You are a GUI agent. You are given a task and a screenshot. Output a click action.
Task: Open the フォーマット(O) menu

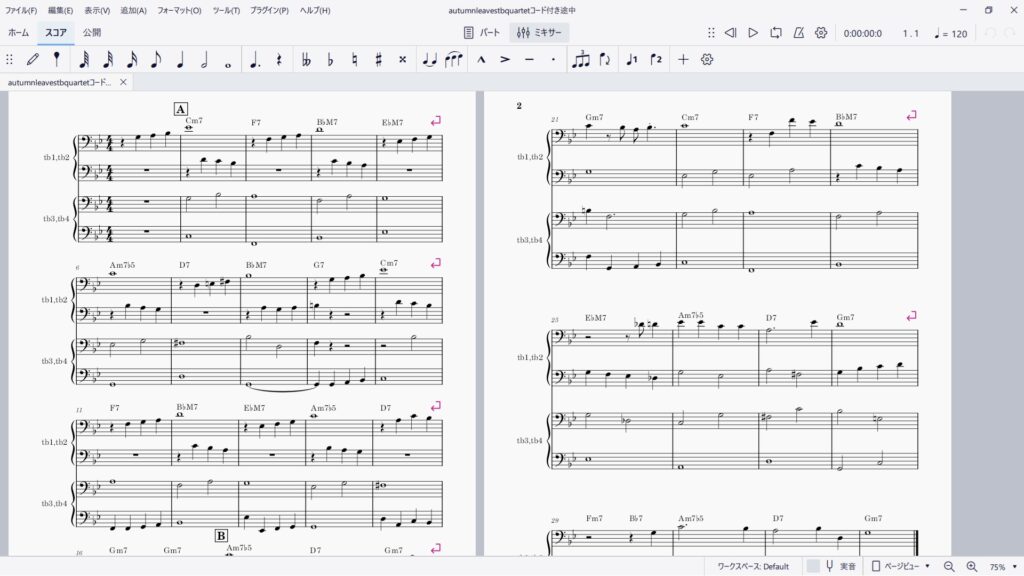(179, 10)
